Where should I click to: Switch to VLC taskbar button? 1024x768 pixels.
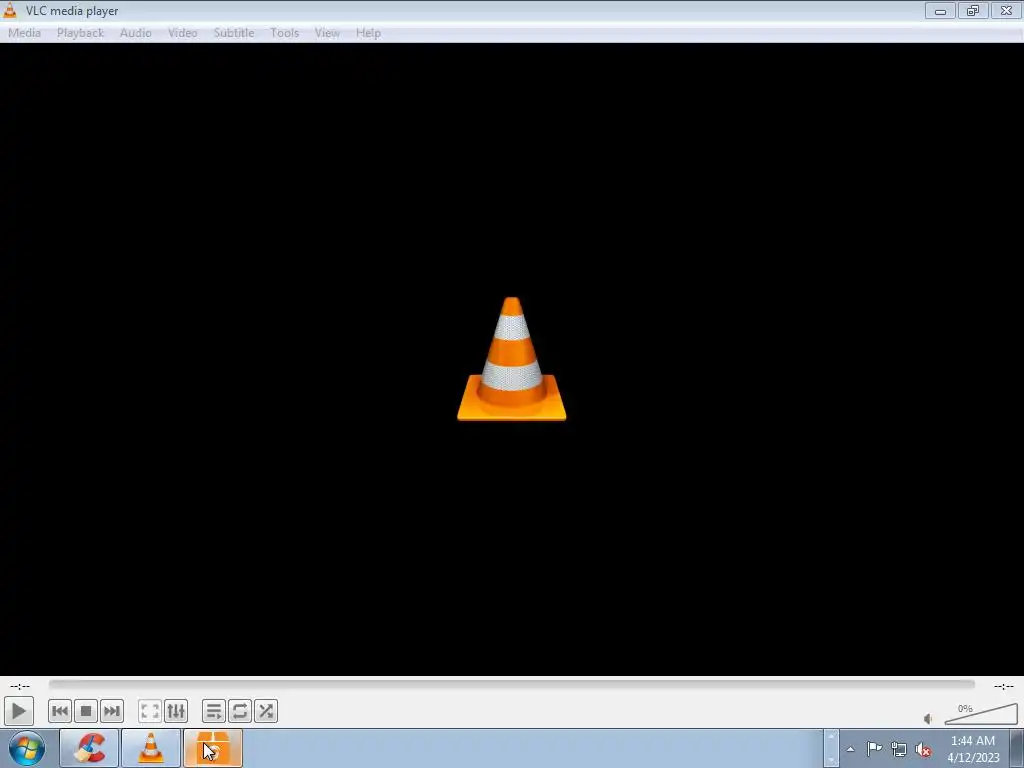tap(151, 748)
